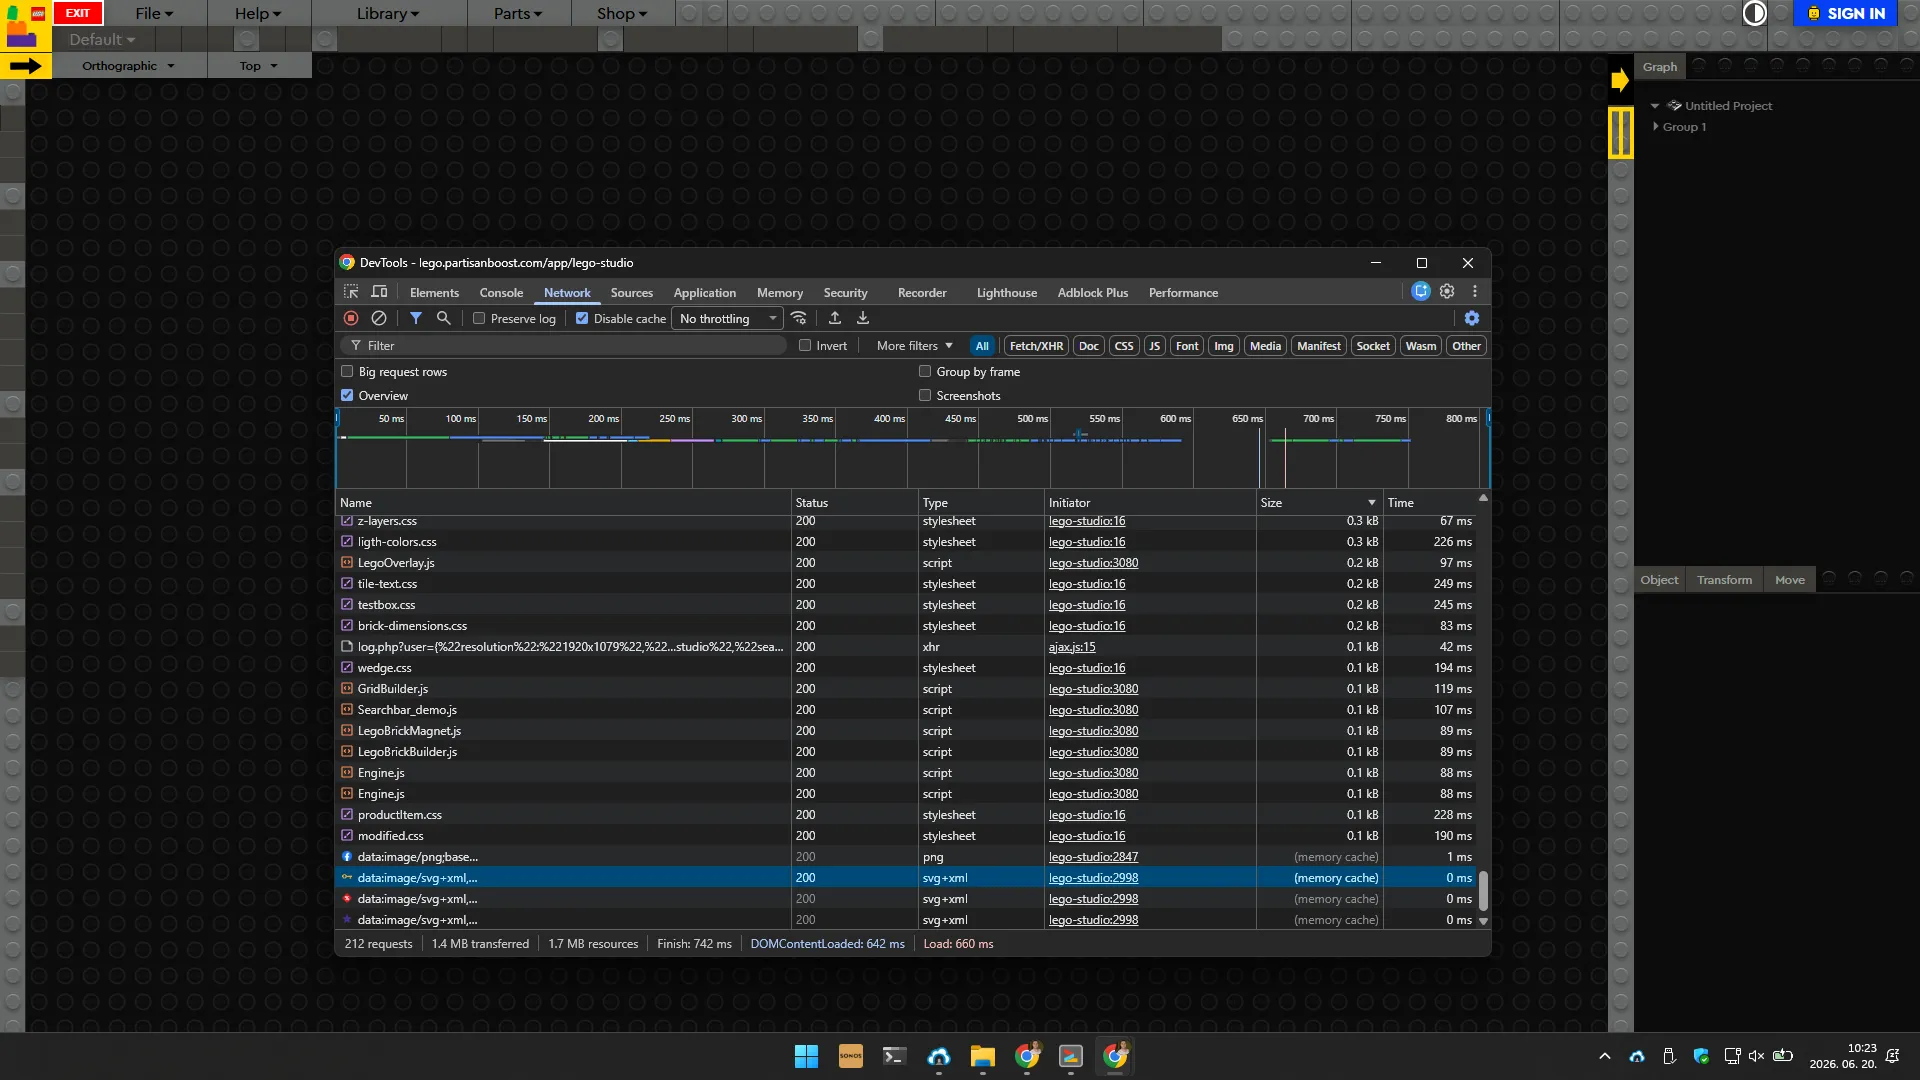Viewport: 1920px width, 1080px height.
Task: Click the muted volume icon in the tray
Action: (1756, 1056)
